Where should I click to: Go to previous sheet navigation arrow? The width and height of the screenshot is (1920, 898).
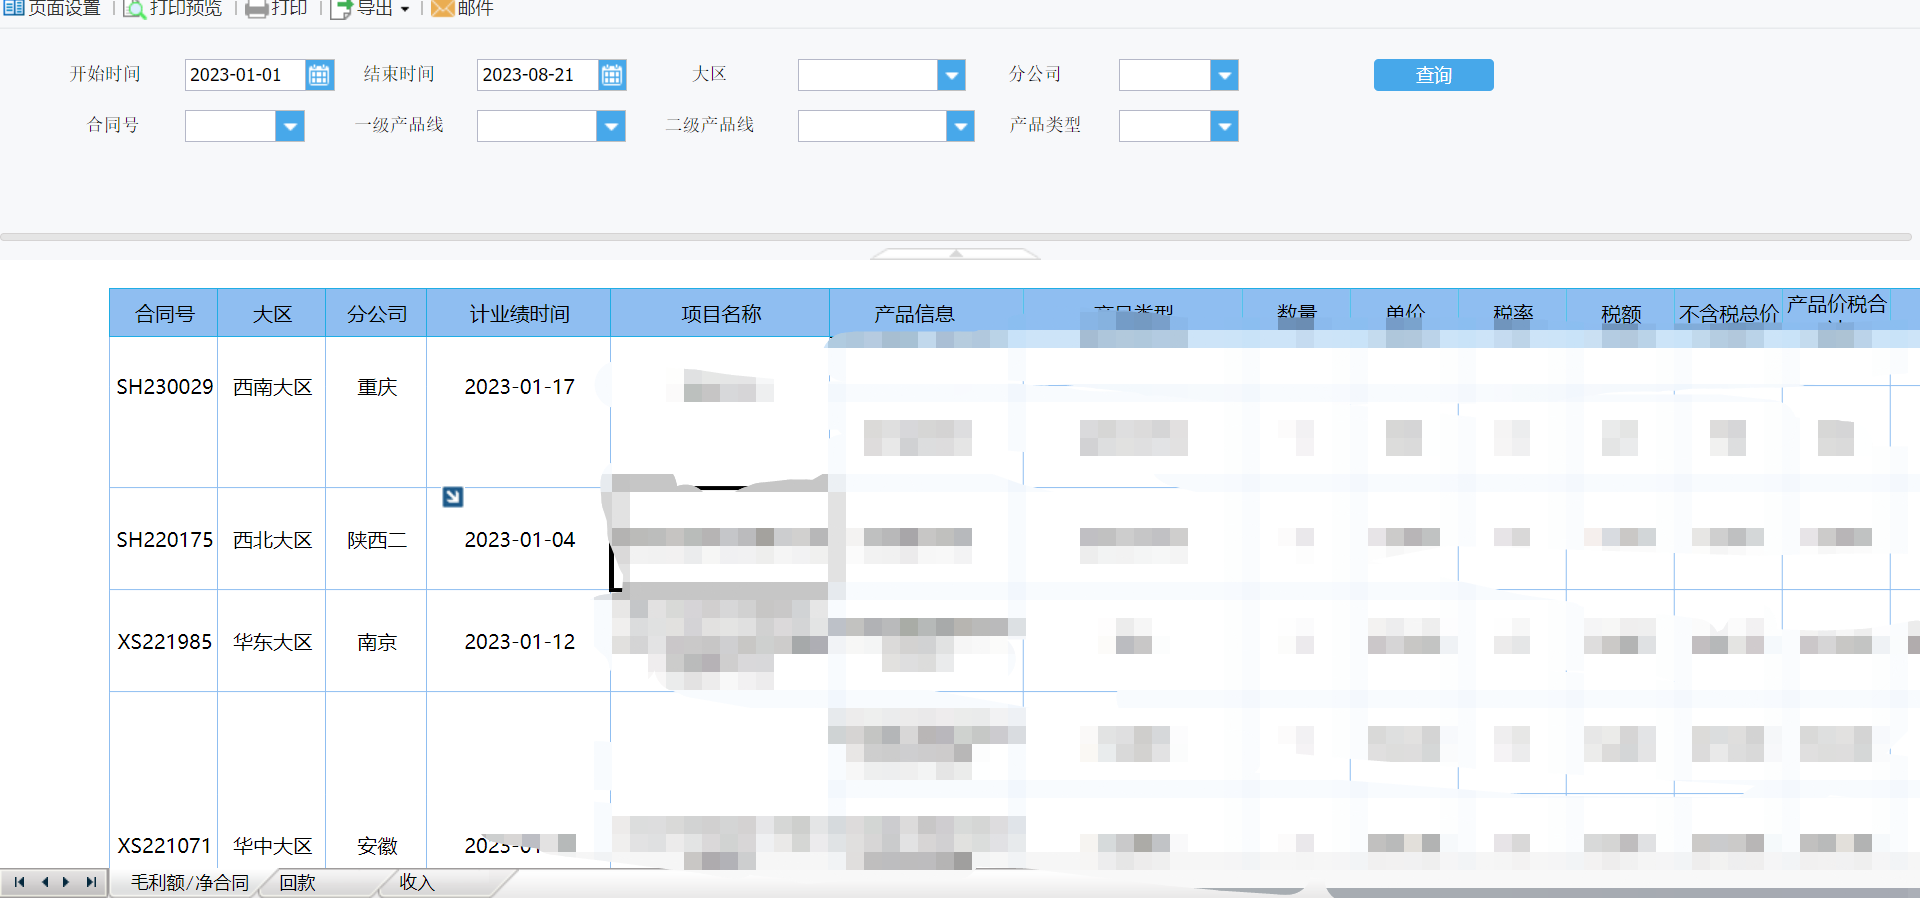44,882
